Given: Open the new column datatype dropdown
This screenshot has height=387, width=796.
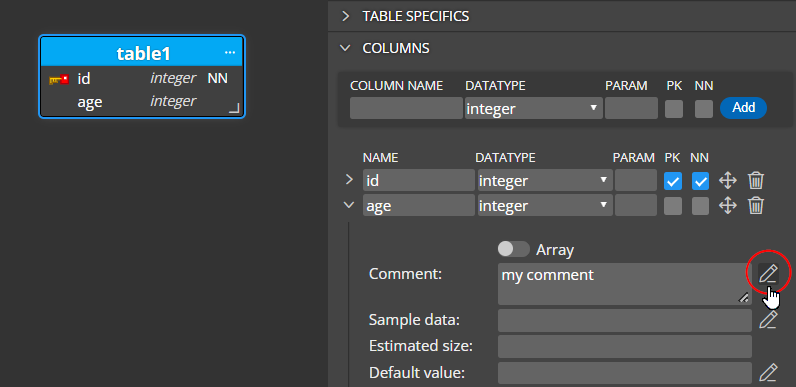Looking at the screenshot, I should pyautogui.click(x=534, y=108).
